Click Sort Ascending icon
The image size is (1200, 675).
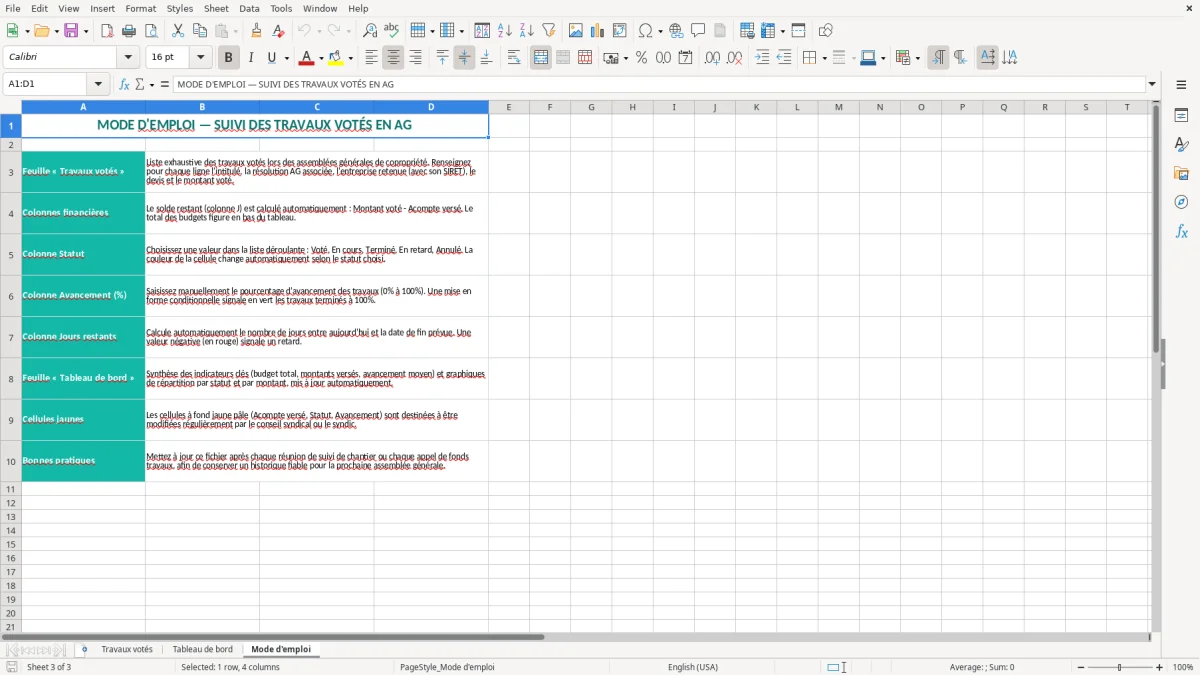click(504, 31)
